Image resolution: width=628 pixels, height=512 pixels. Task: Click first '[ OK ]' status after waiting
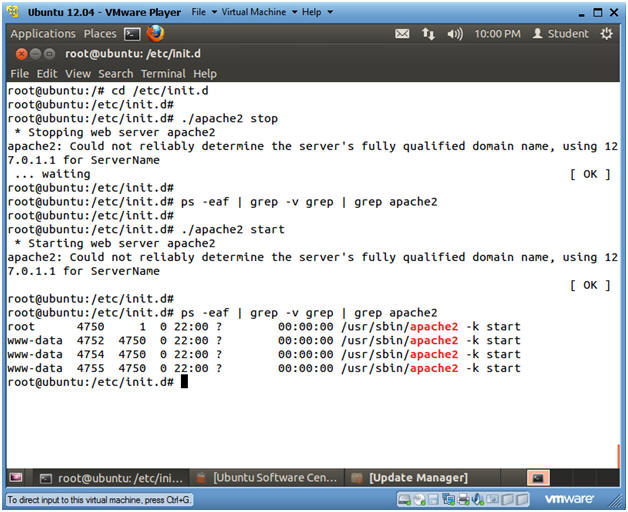click(x=590, y=174)
